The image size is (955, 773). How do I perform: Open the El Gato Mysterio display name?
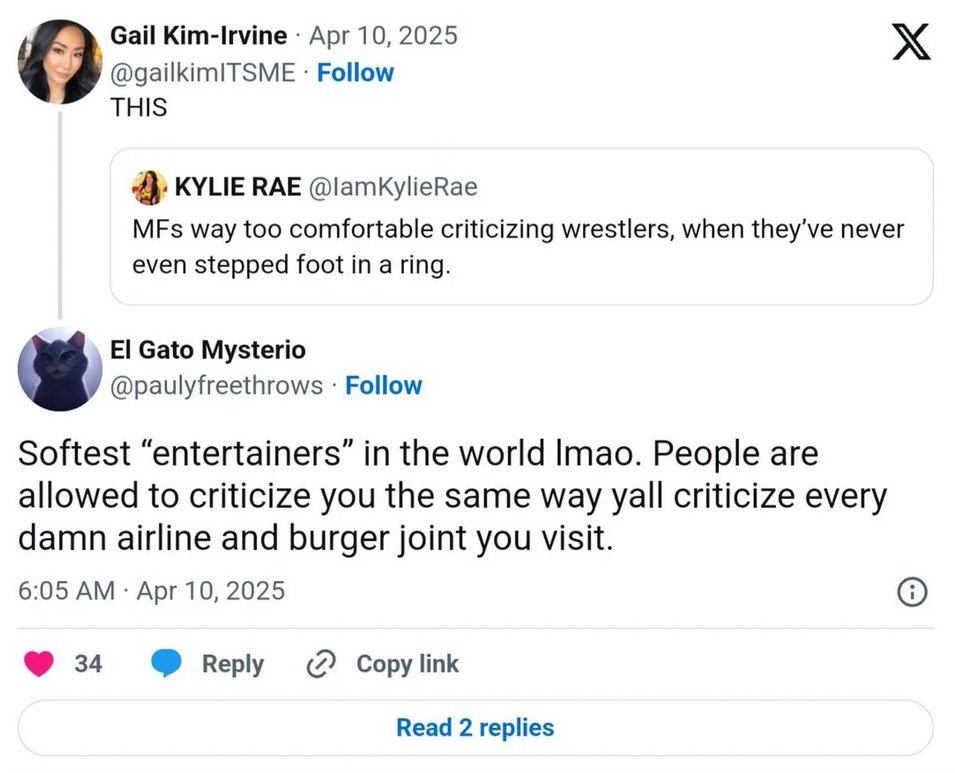(x=208, y=350)
